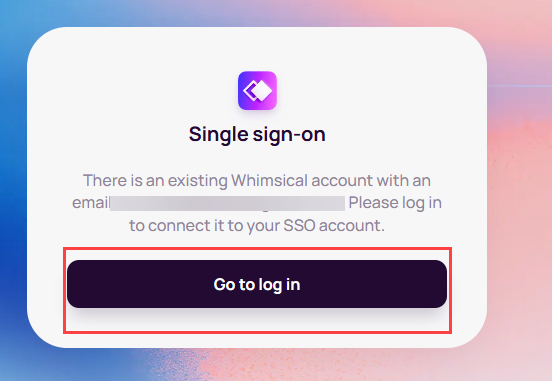Click the right end of the dark login button
Viewport: 552px width, 381px height.
coord(433,284)
